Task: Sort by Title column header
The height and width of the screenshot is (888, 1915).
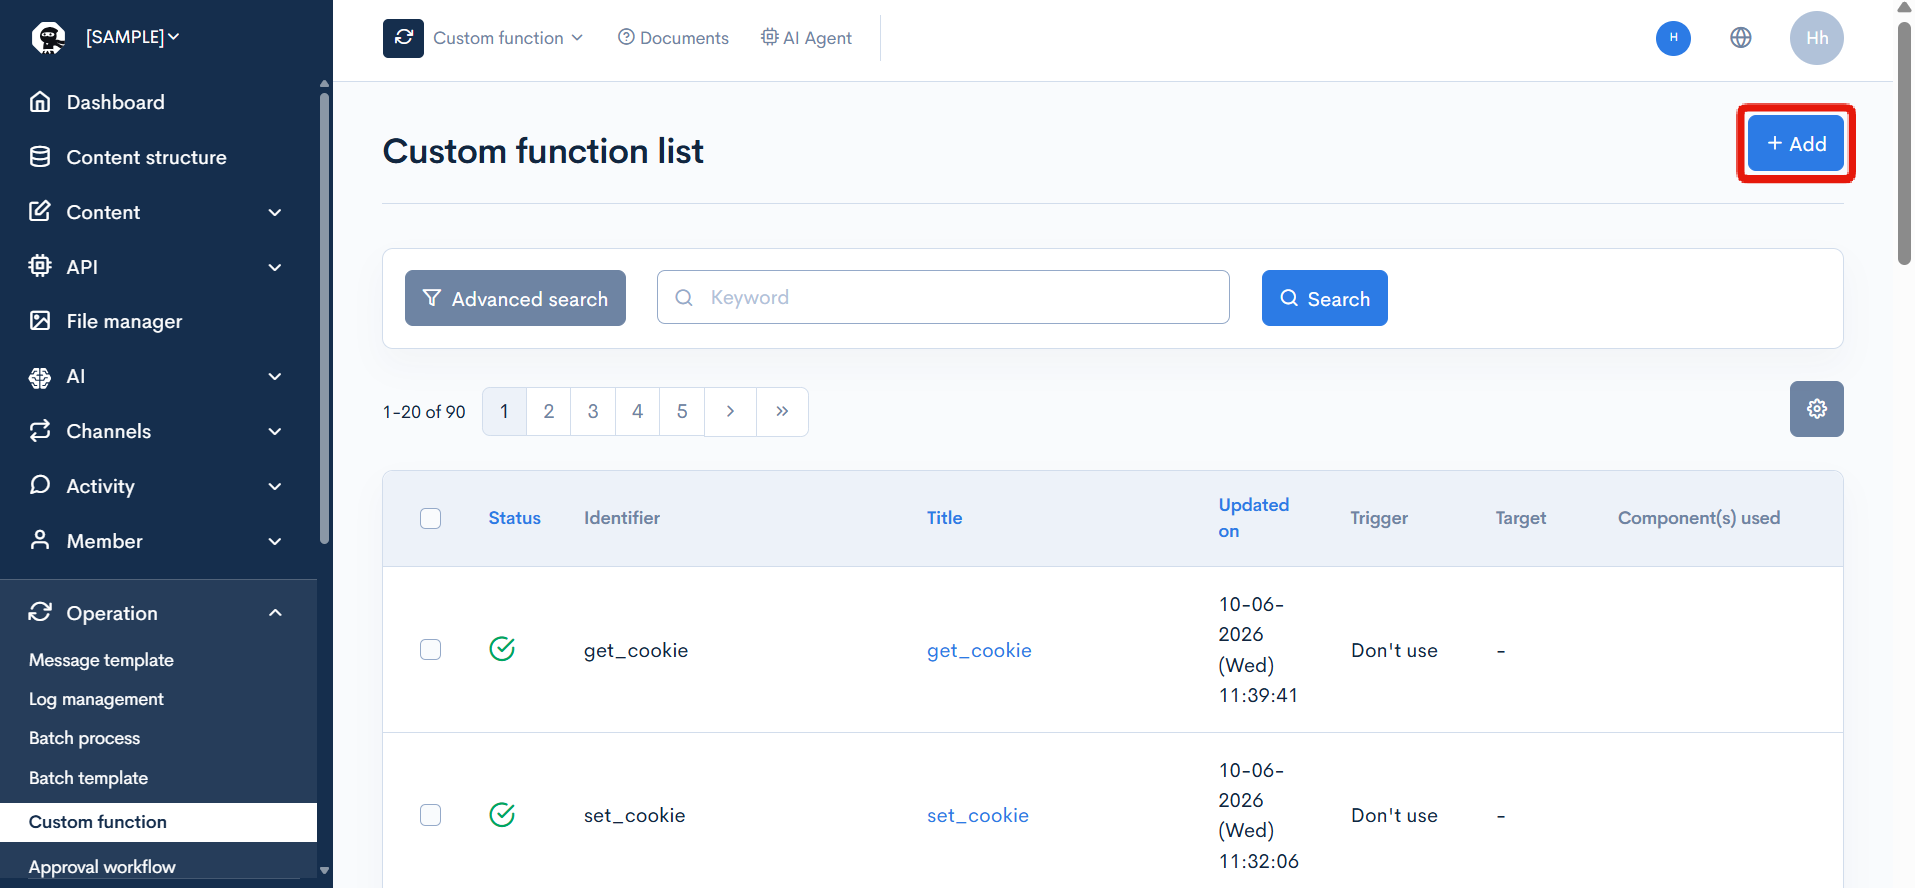Action: point(944,518)
